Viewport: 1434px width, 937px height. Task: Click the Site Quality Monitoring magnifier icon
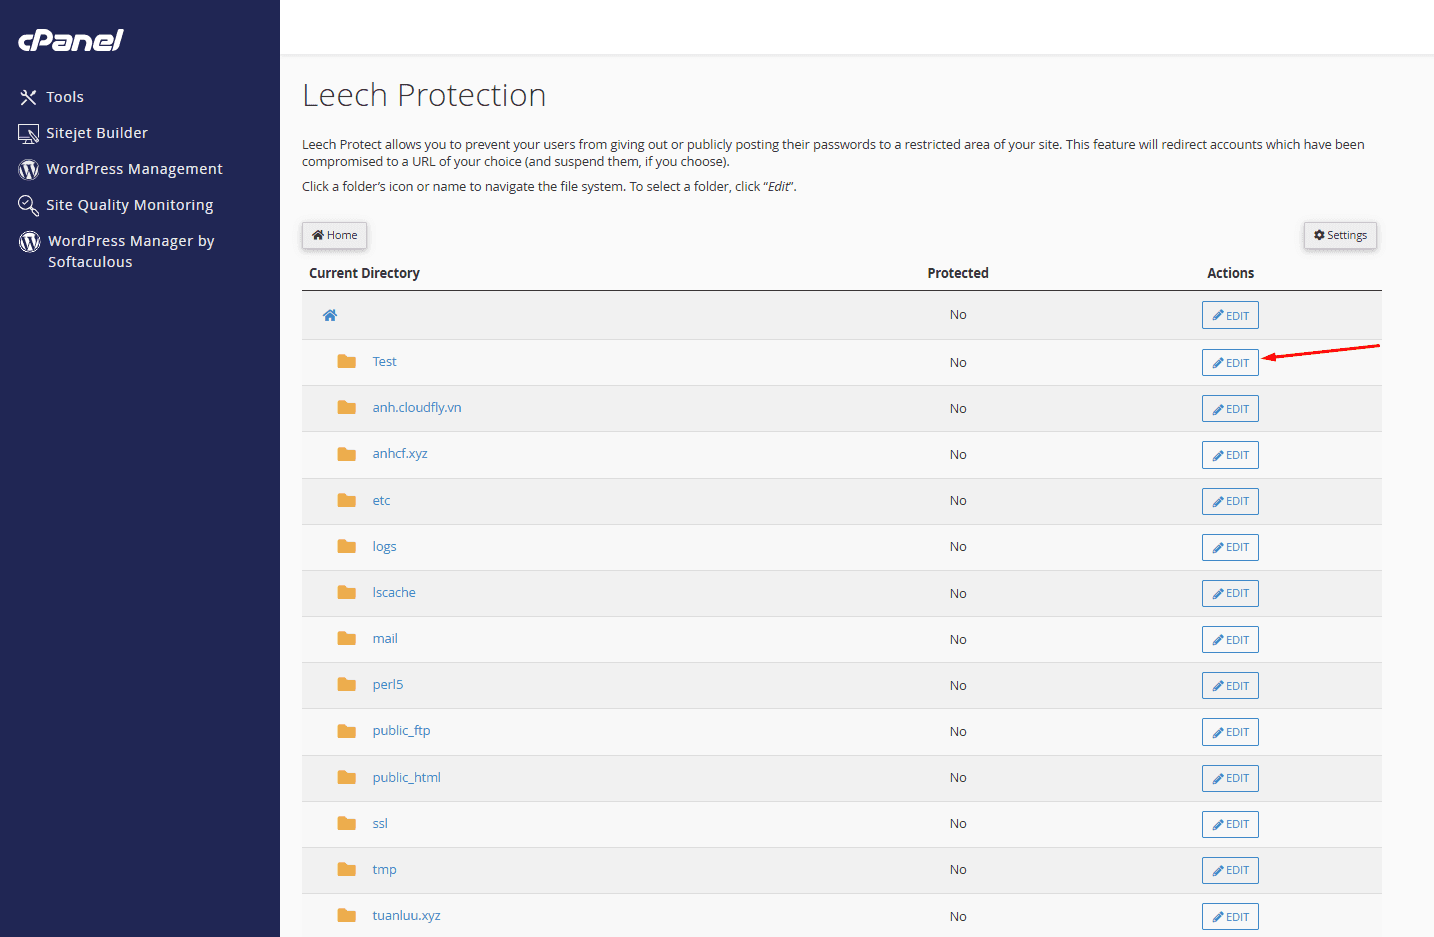(x=29, y=206)
